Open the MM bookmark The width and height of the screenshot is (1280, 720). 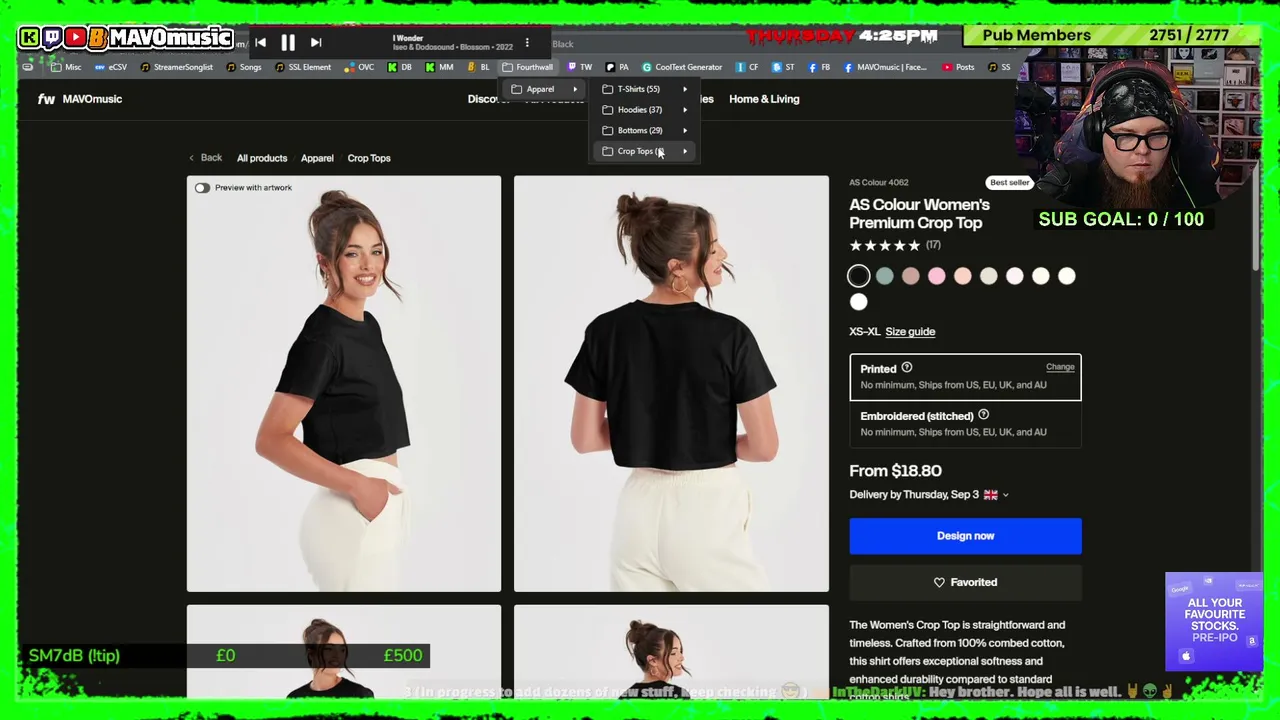click(439, 67)
